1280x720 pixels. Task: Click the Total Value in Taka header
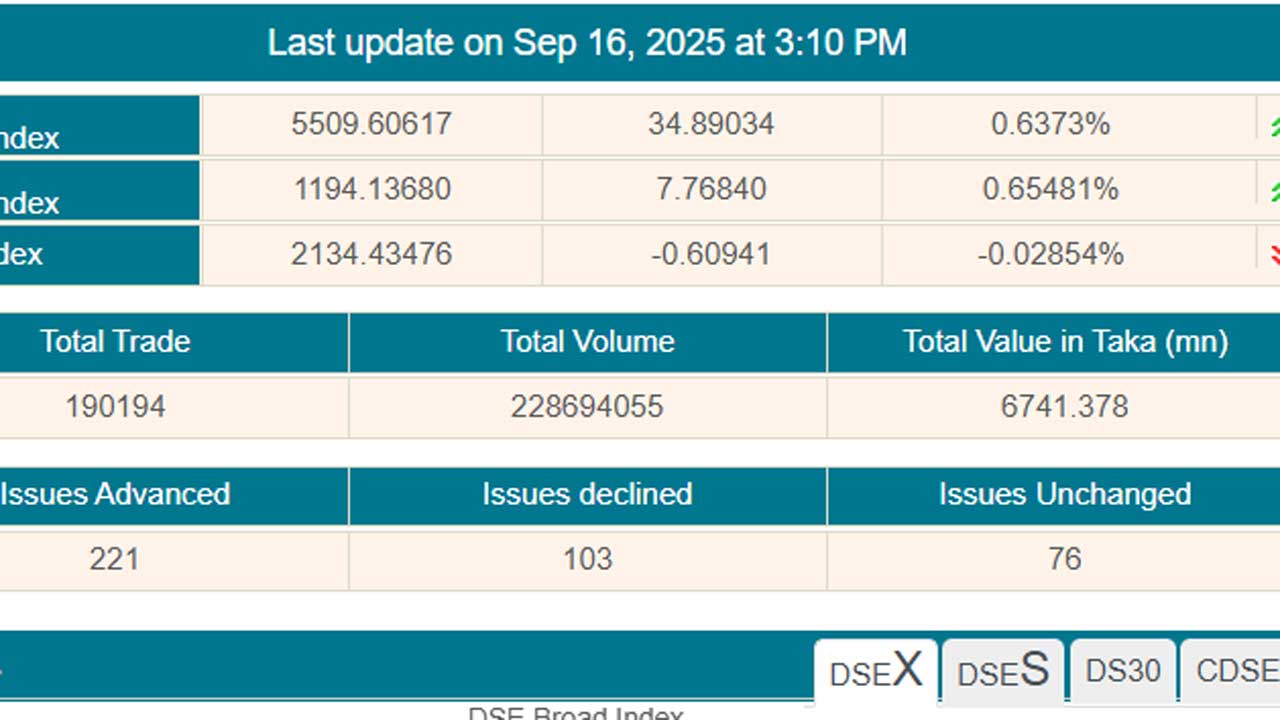[x=1065, y=342]
